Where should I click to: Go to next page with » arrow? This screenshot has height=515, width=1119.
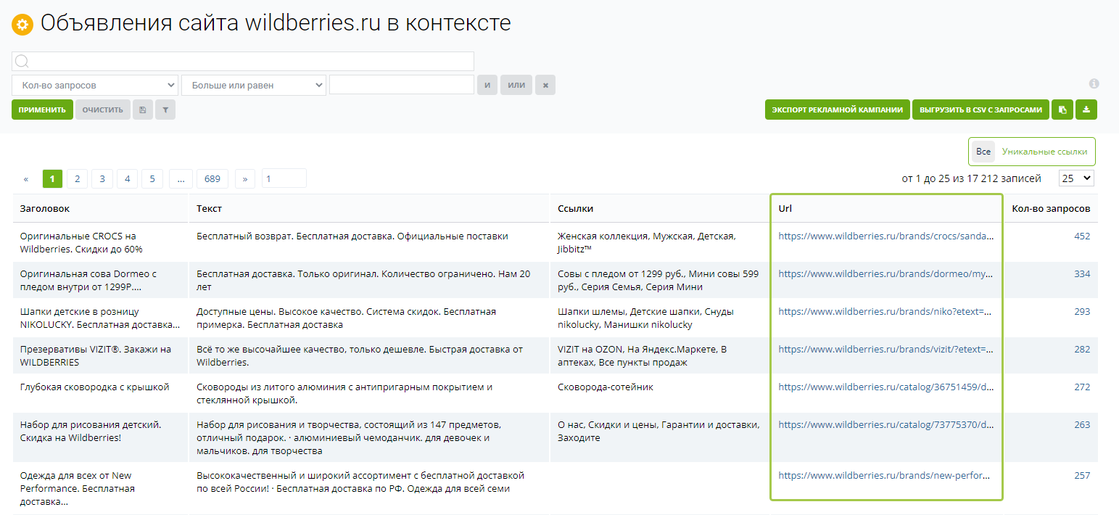(x=245, y=179)
